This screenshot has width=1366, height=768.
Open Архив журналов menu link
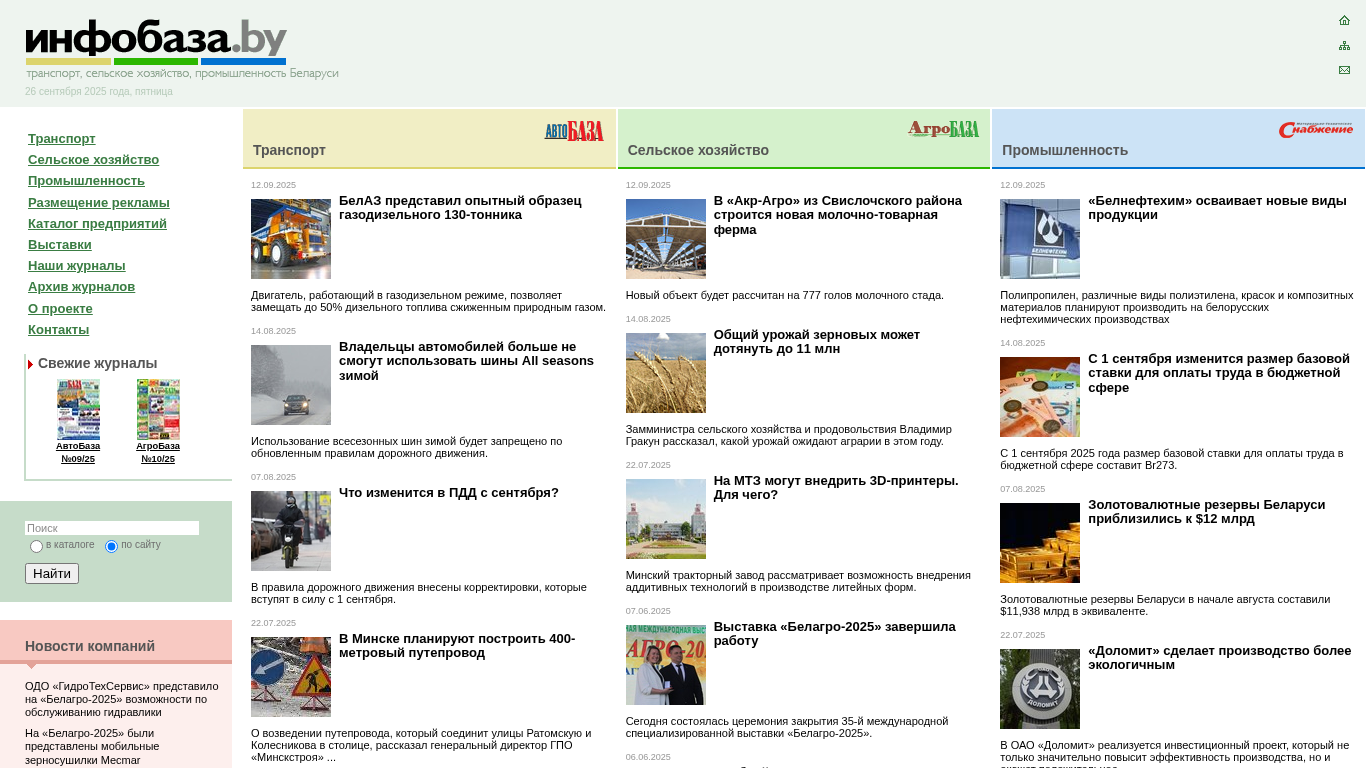coord(81,287)
